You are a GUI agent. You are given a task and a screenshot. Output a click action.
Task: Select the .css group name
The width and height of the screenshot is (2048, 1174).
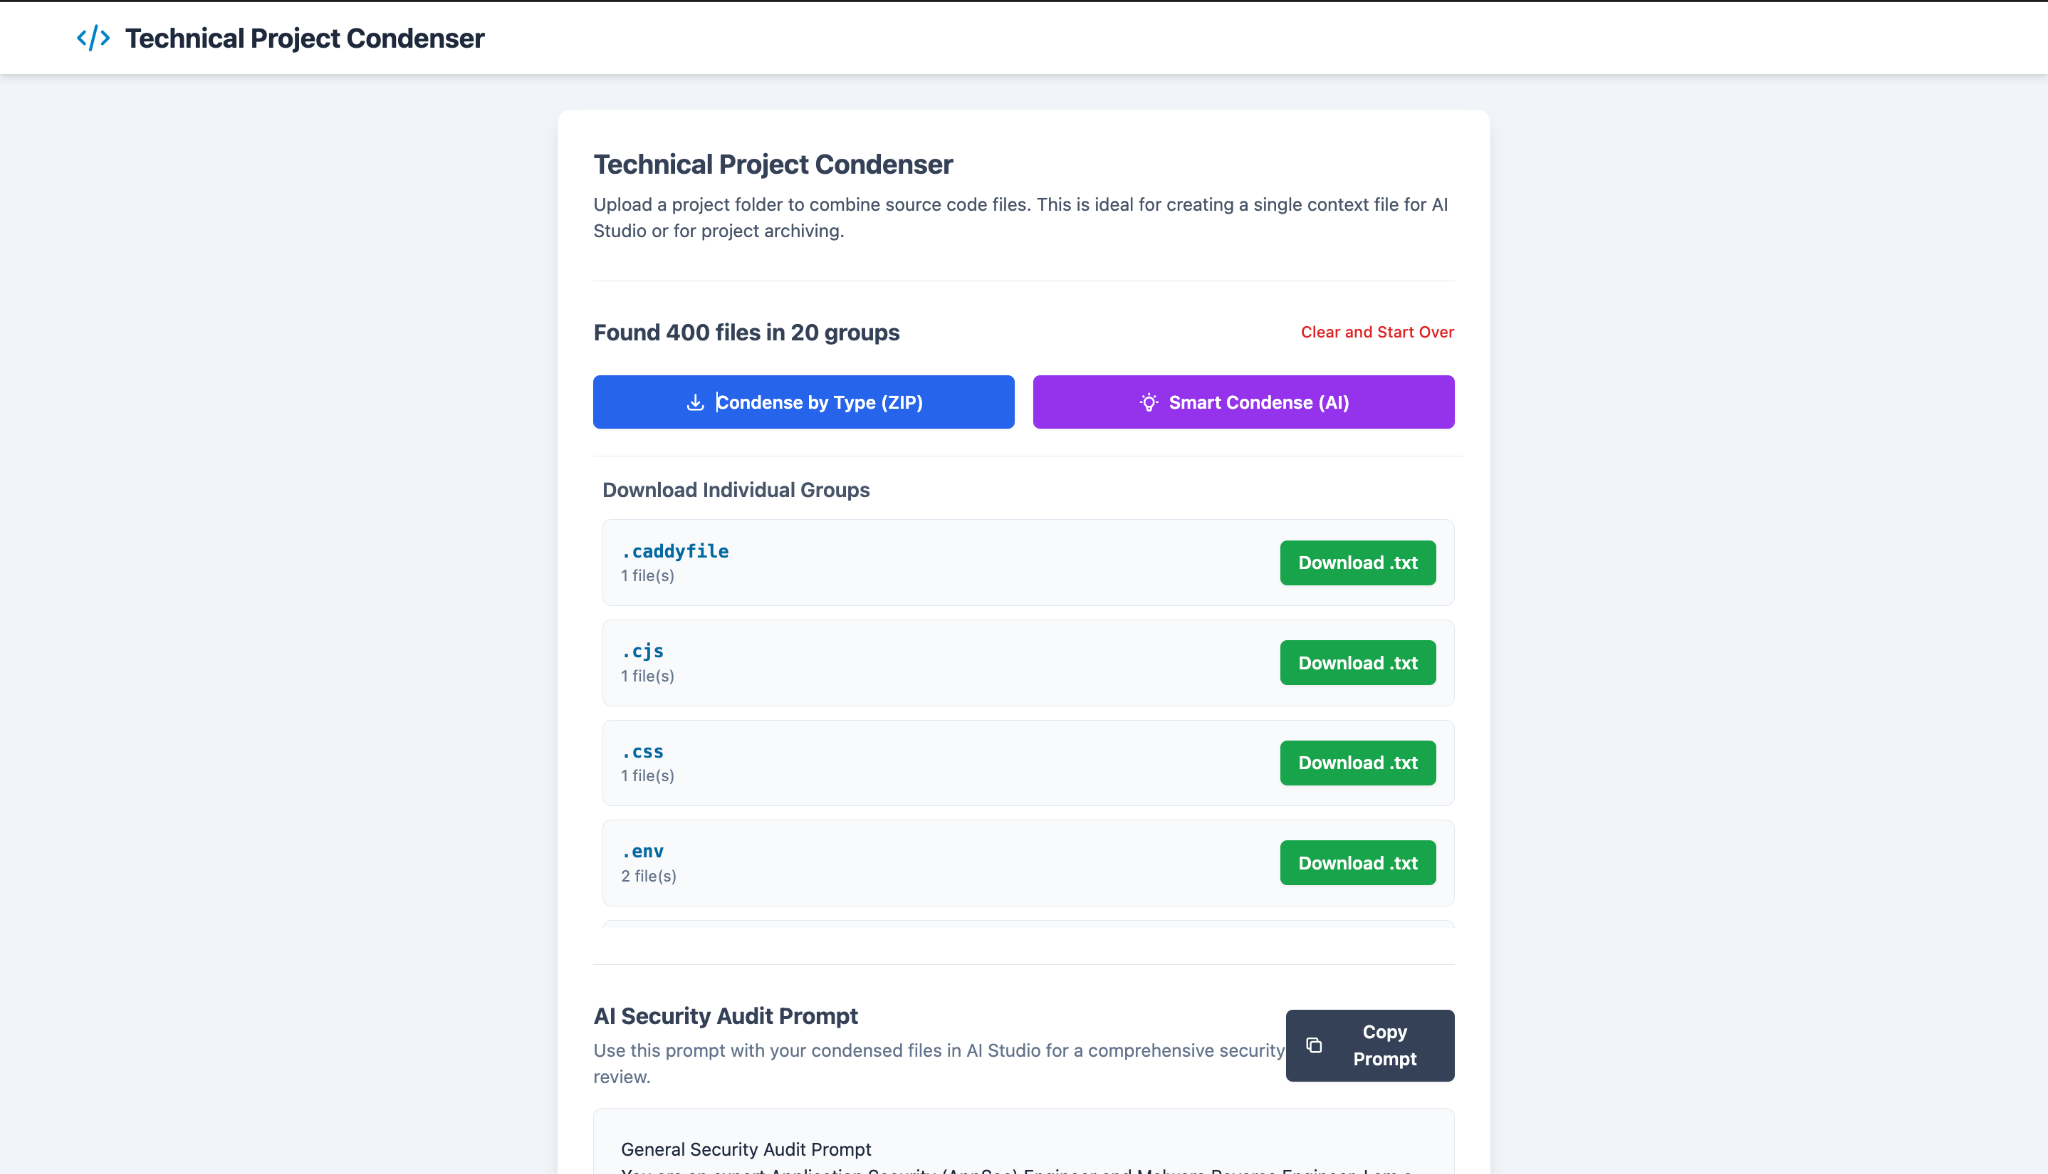pos(643,751)
